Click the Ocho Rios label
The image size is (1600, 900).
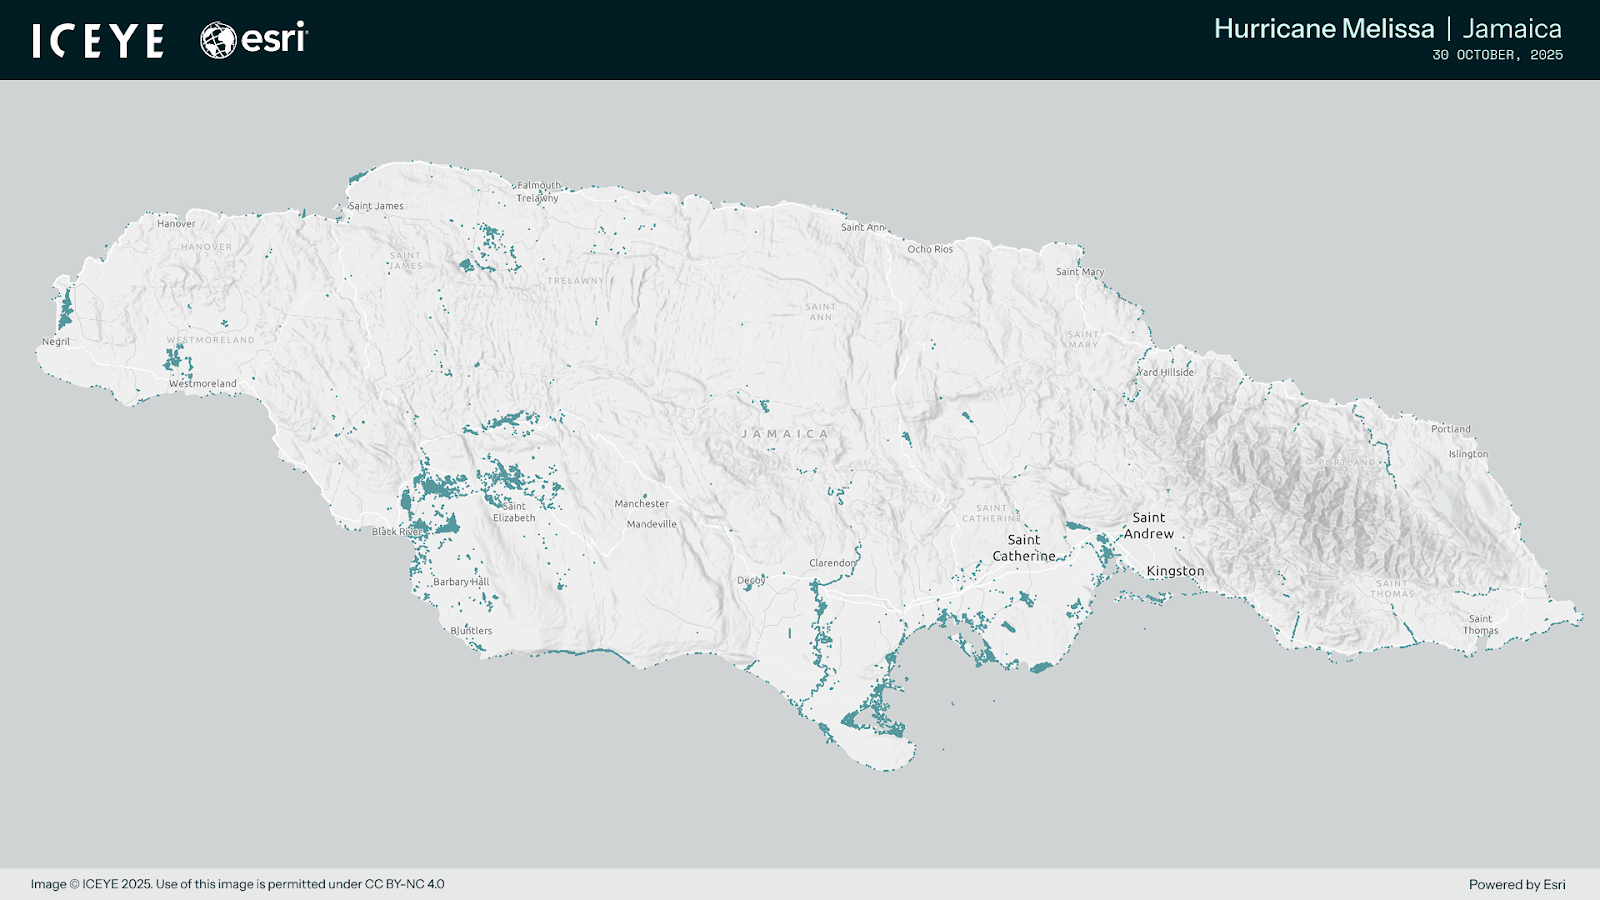[930, 249]
